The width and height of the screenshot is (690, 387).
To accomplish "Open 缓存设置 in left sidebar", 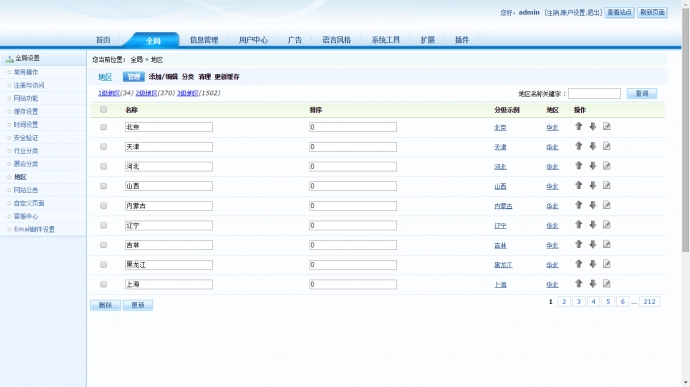I will coord(26,111).
